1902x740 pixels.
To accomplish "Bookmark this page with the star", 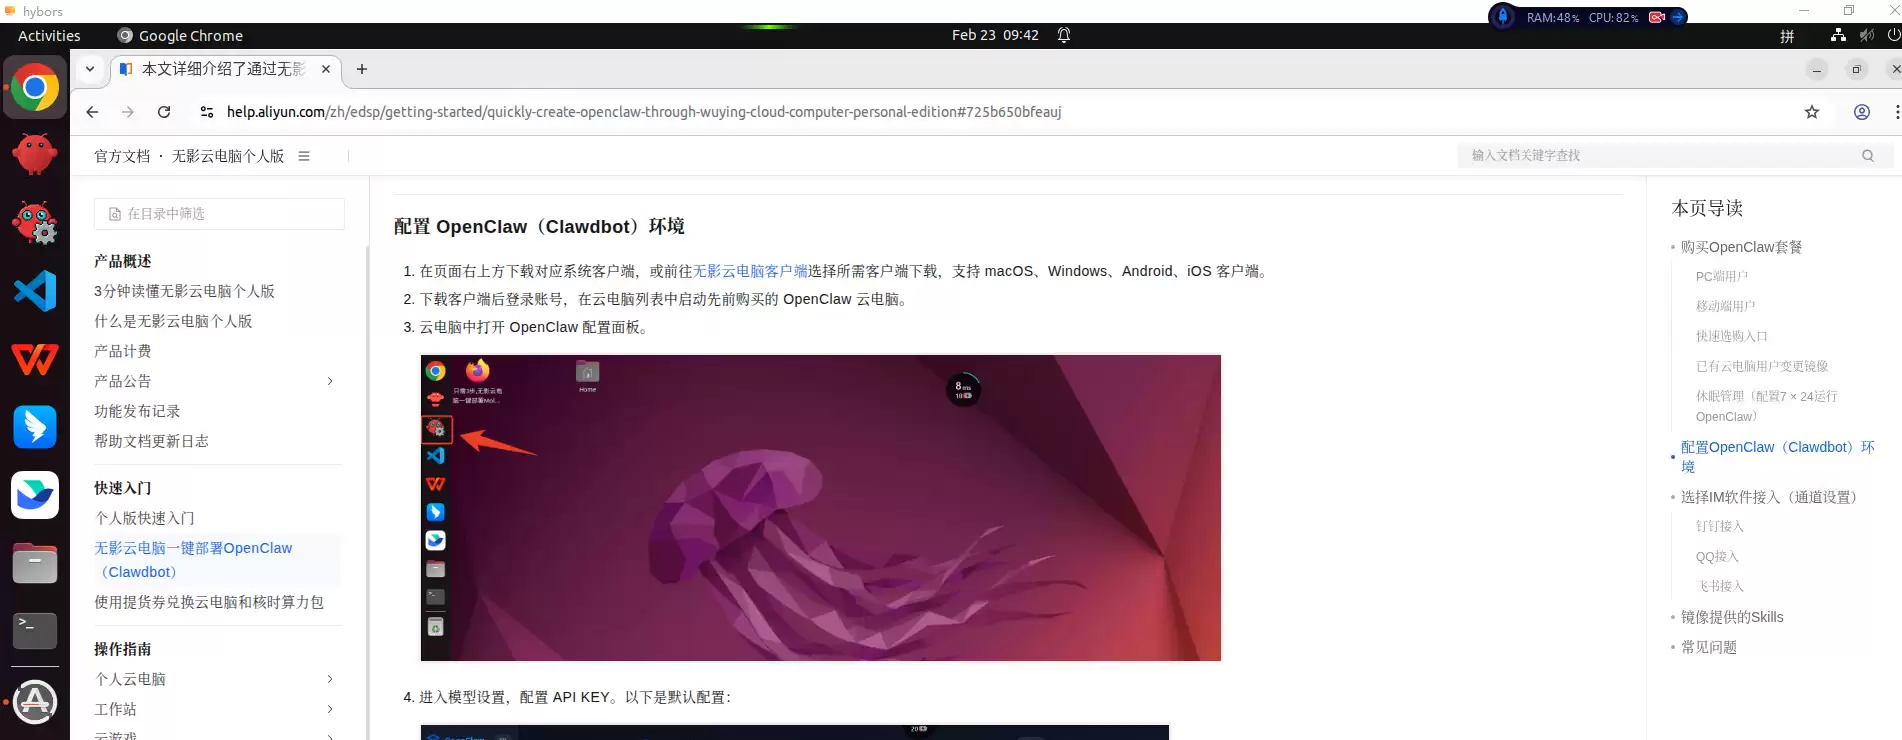I will tap(1812, 112).
